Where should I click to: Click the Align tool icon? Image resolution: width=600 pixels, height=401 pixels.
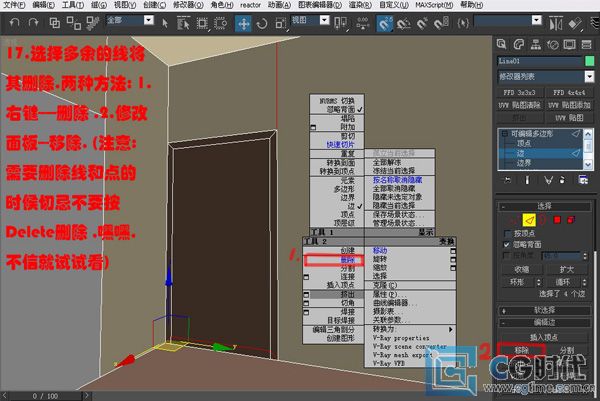(x=575, y=24)
